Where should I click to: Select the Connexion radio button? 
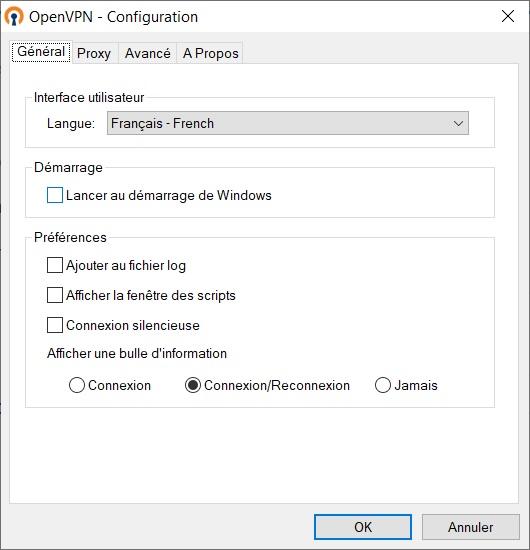tap(77, 385)
